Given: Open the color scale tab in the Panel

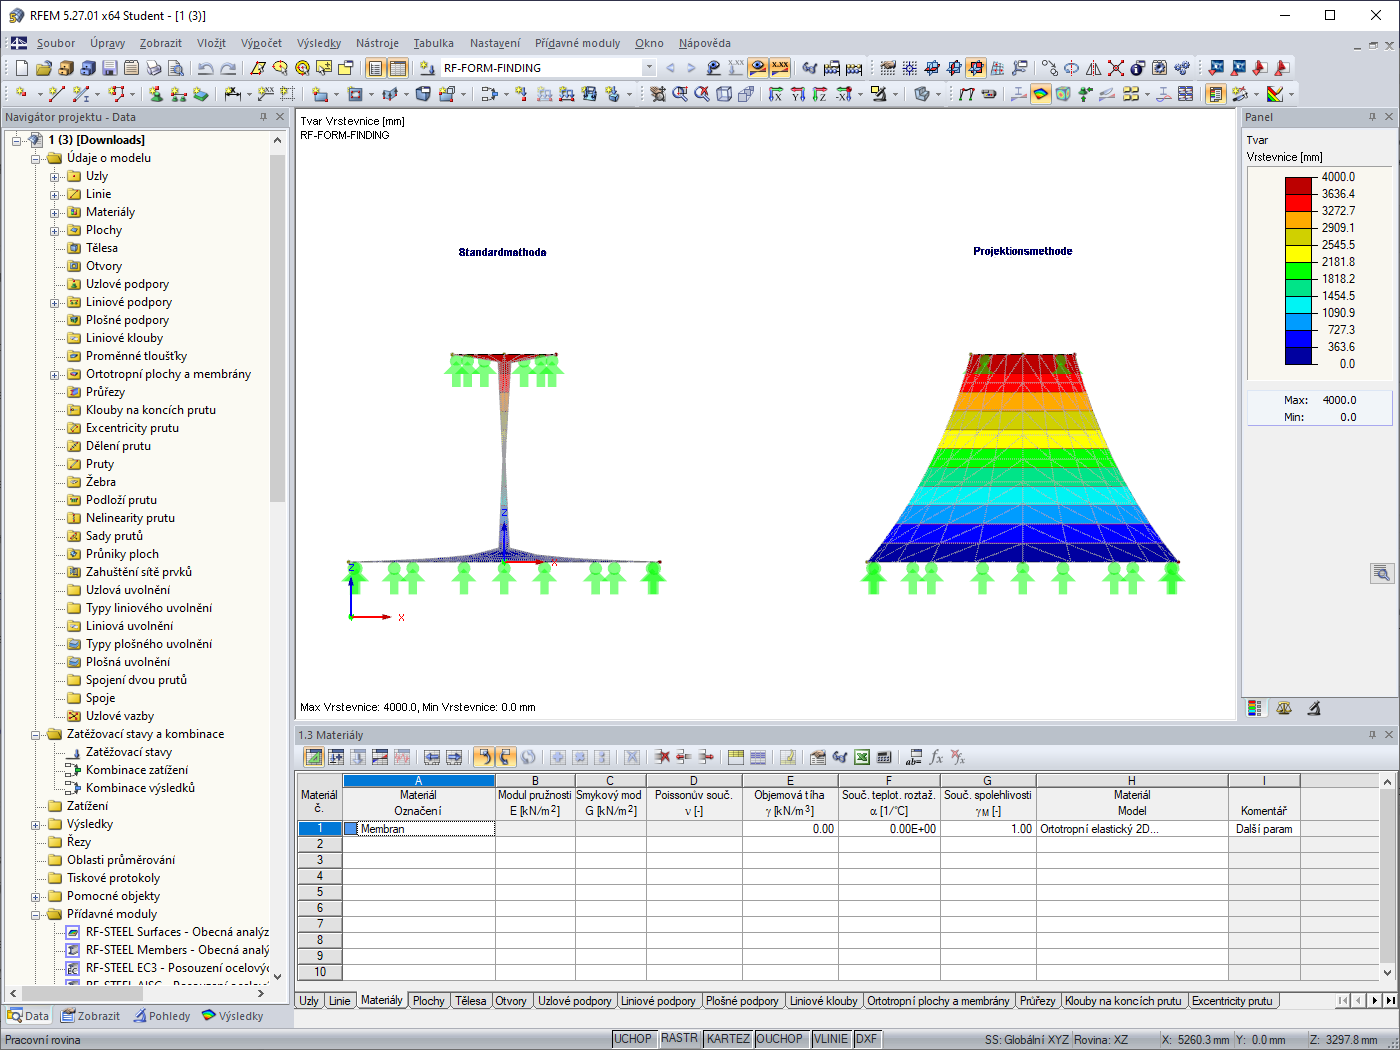Looking at the screenshot, I should [1254, 708].
